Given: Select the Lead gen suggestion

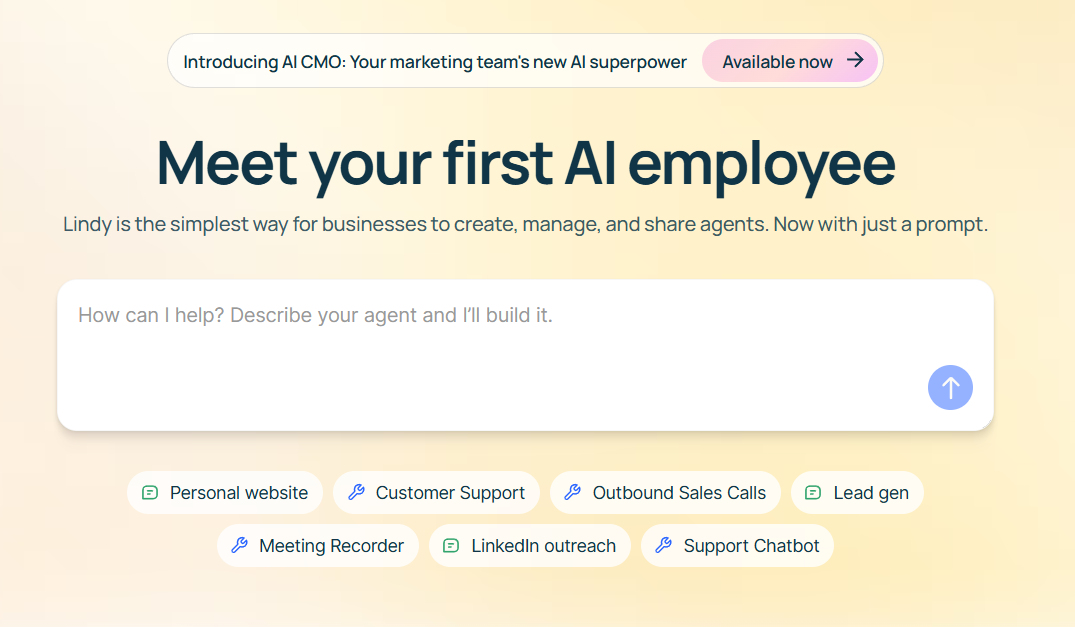Looking at the screenshot, I should (870, 493).
